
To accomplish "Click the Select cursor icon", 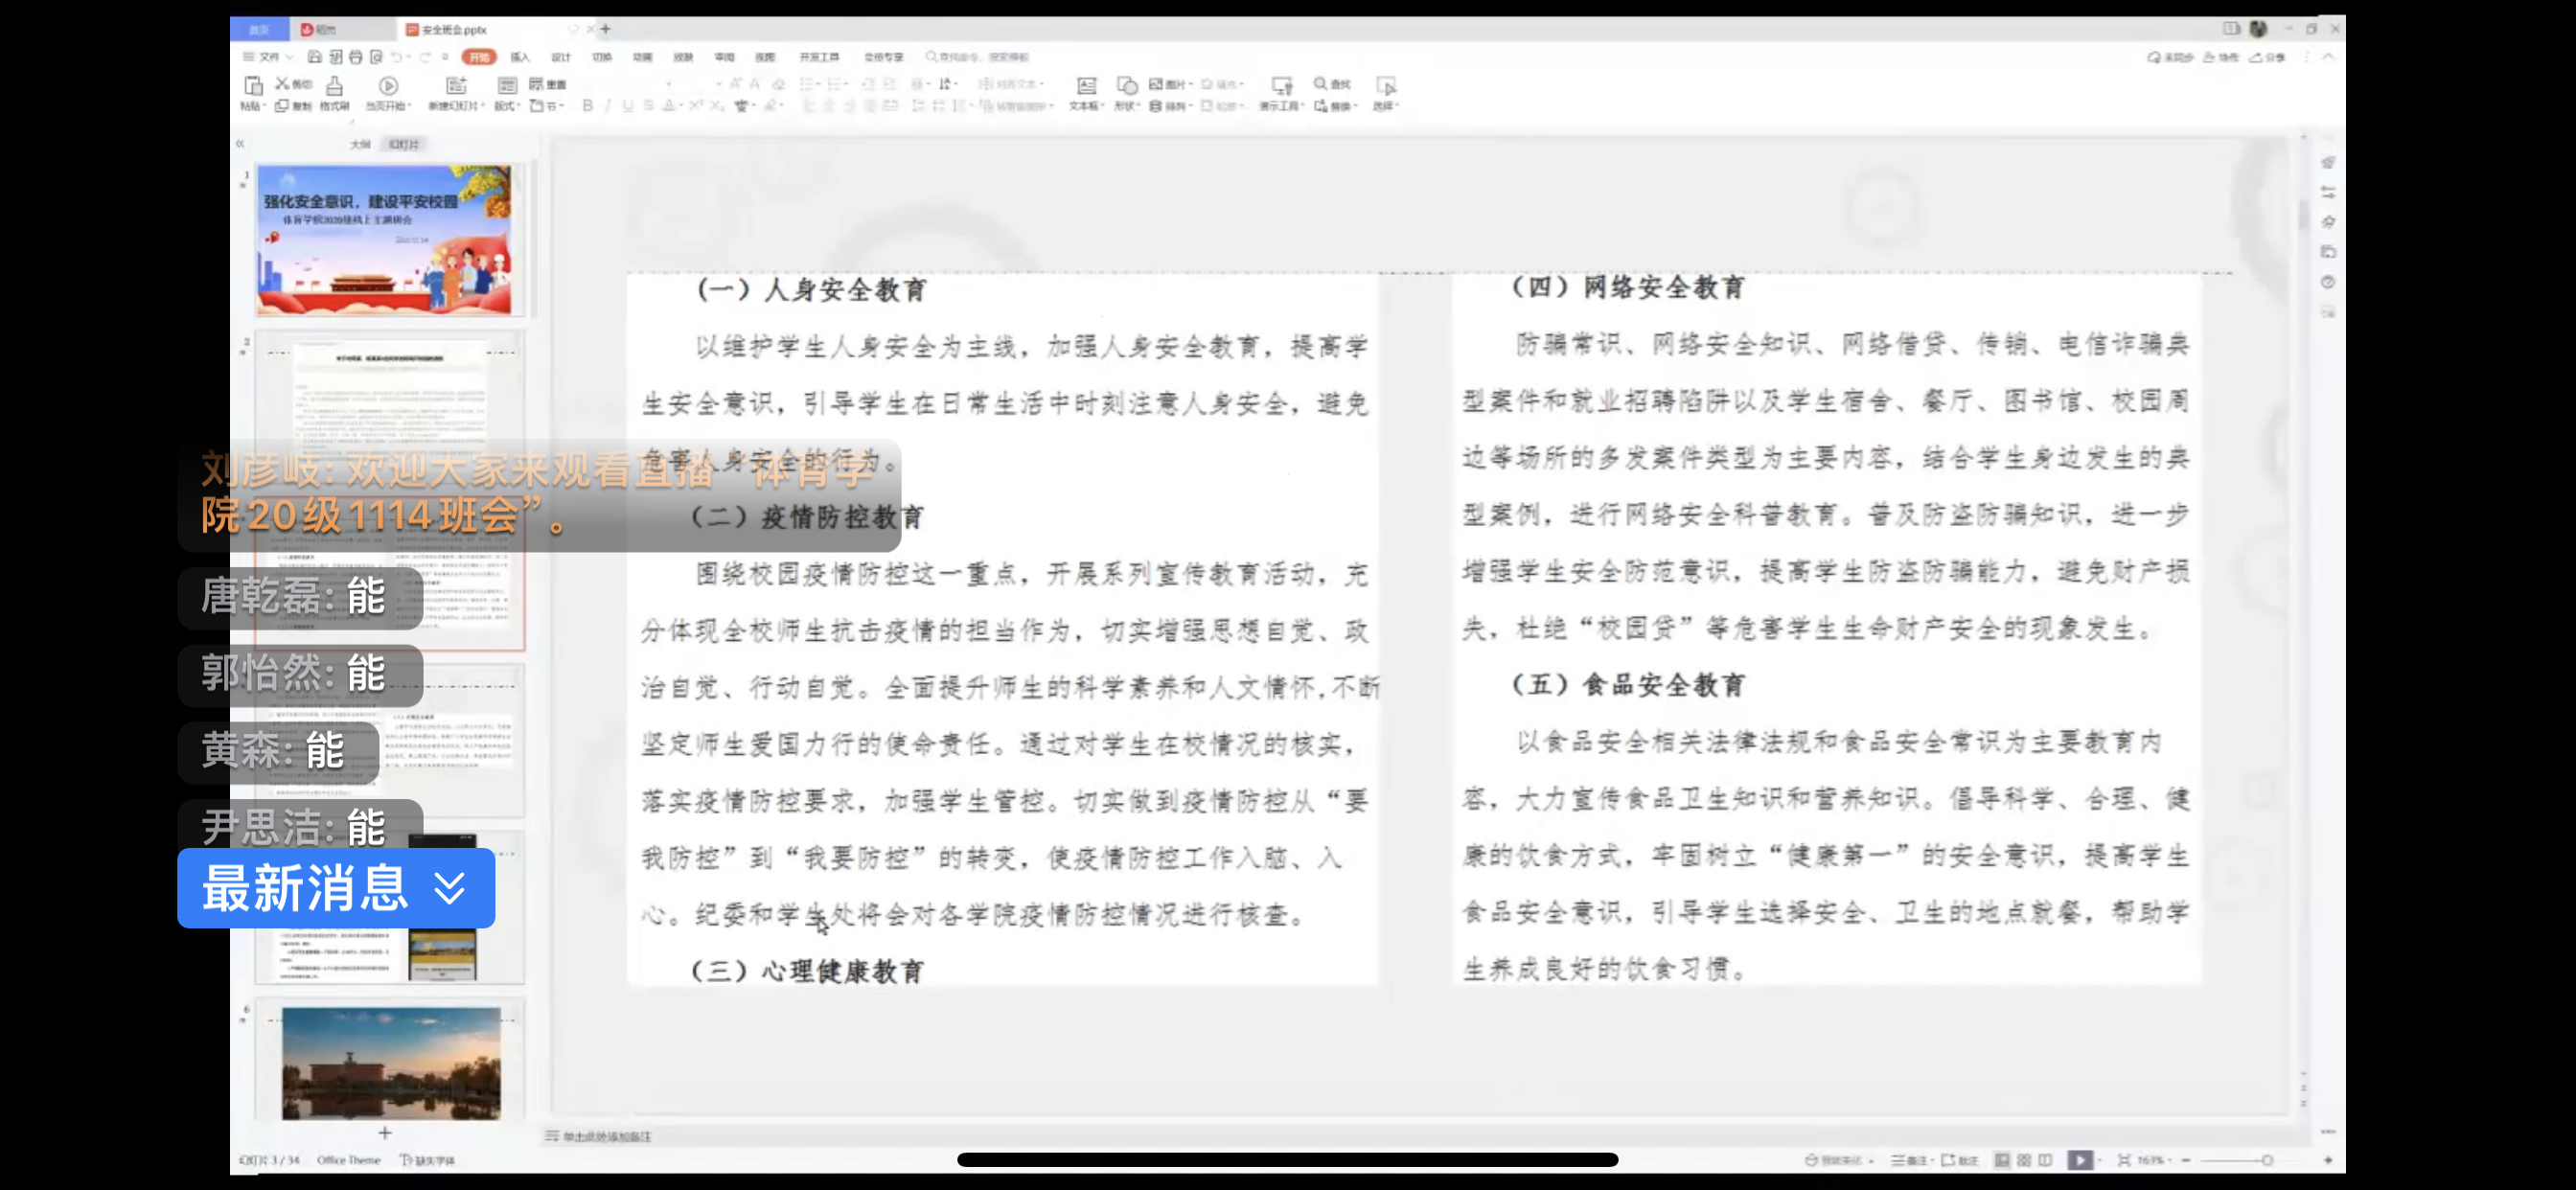I will [1385, 86].
